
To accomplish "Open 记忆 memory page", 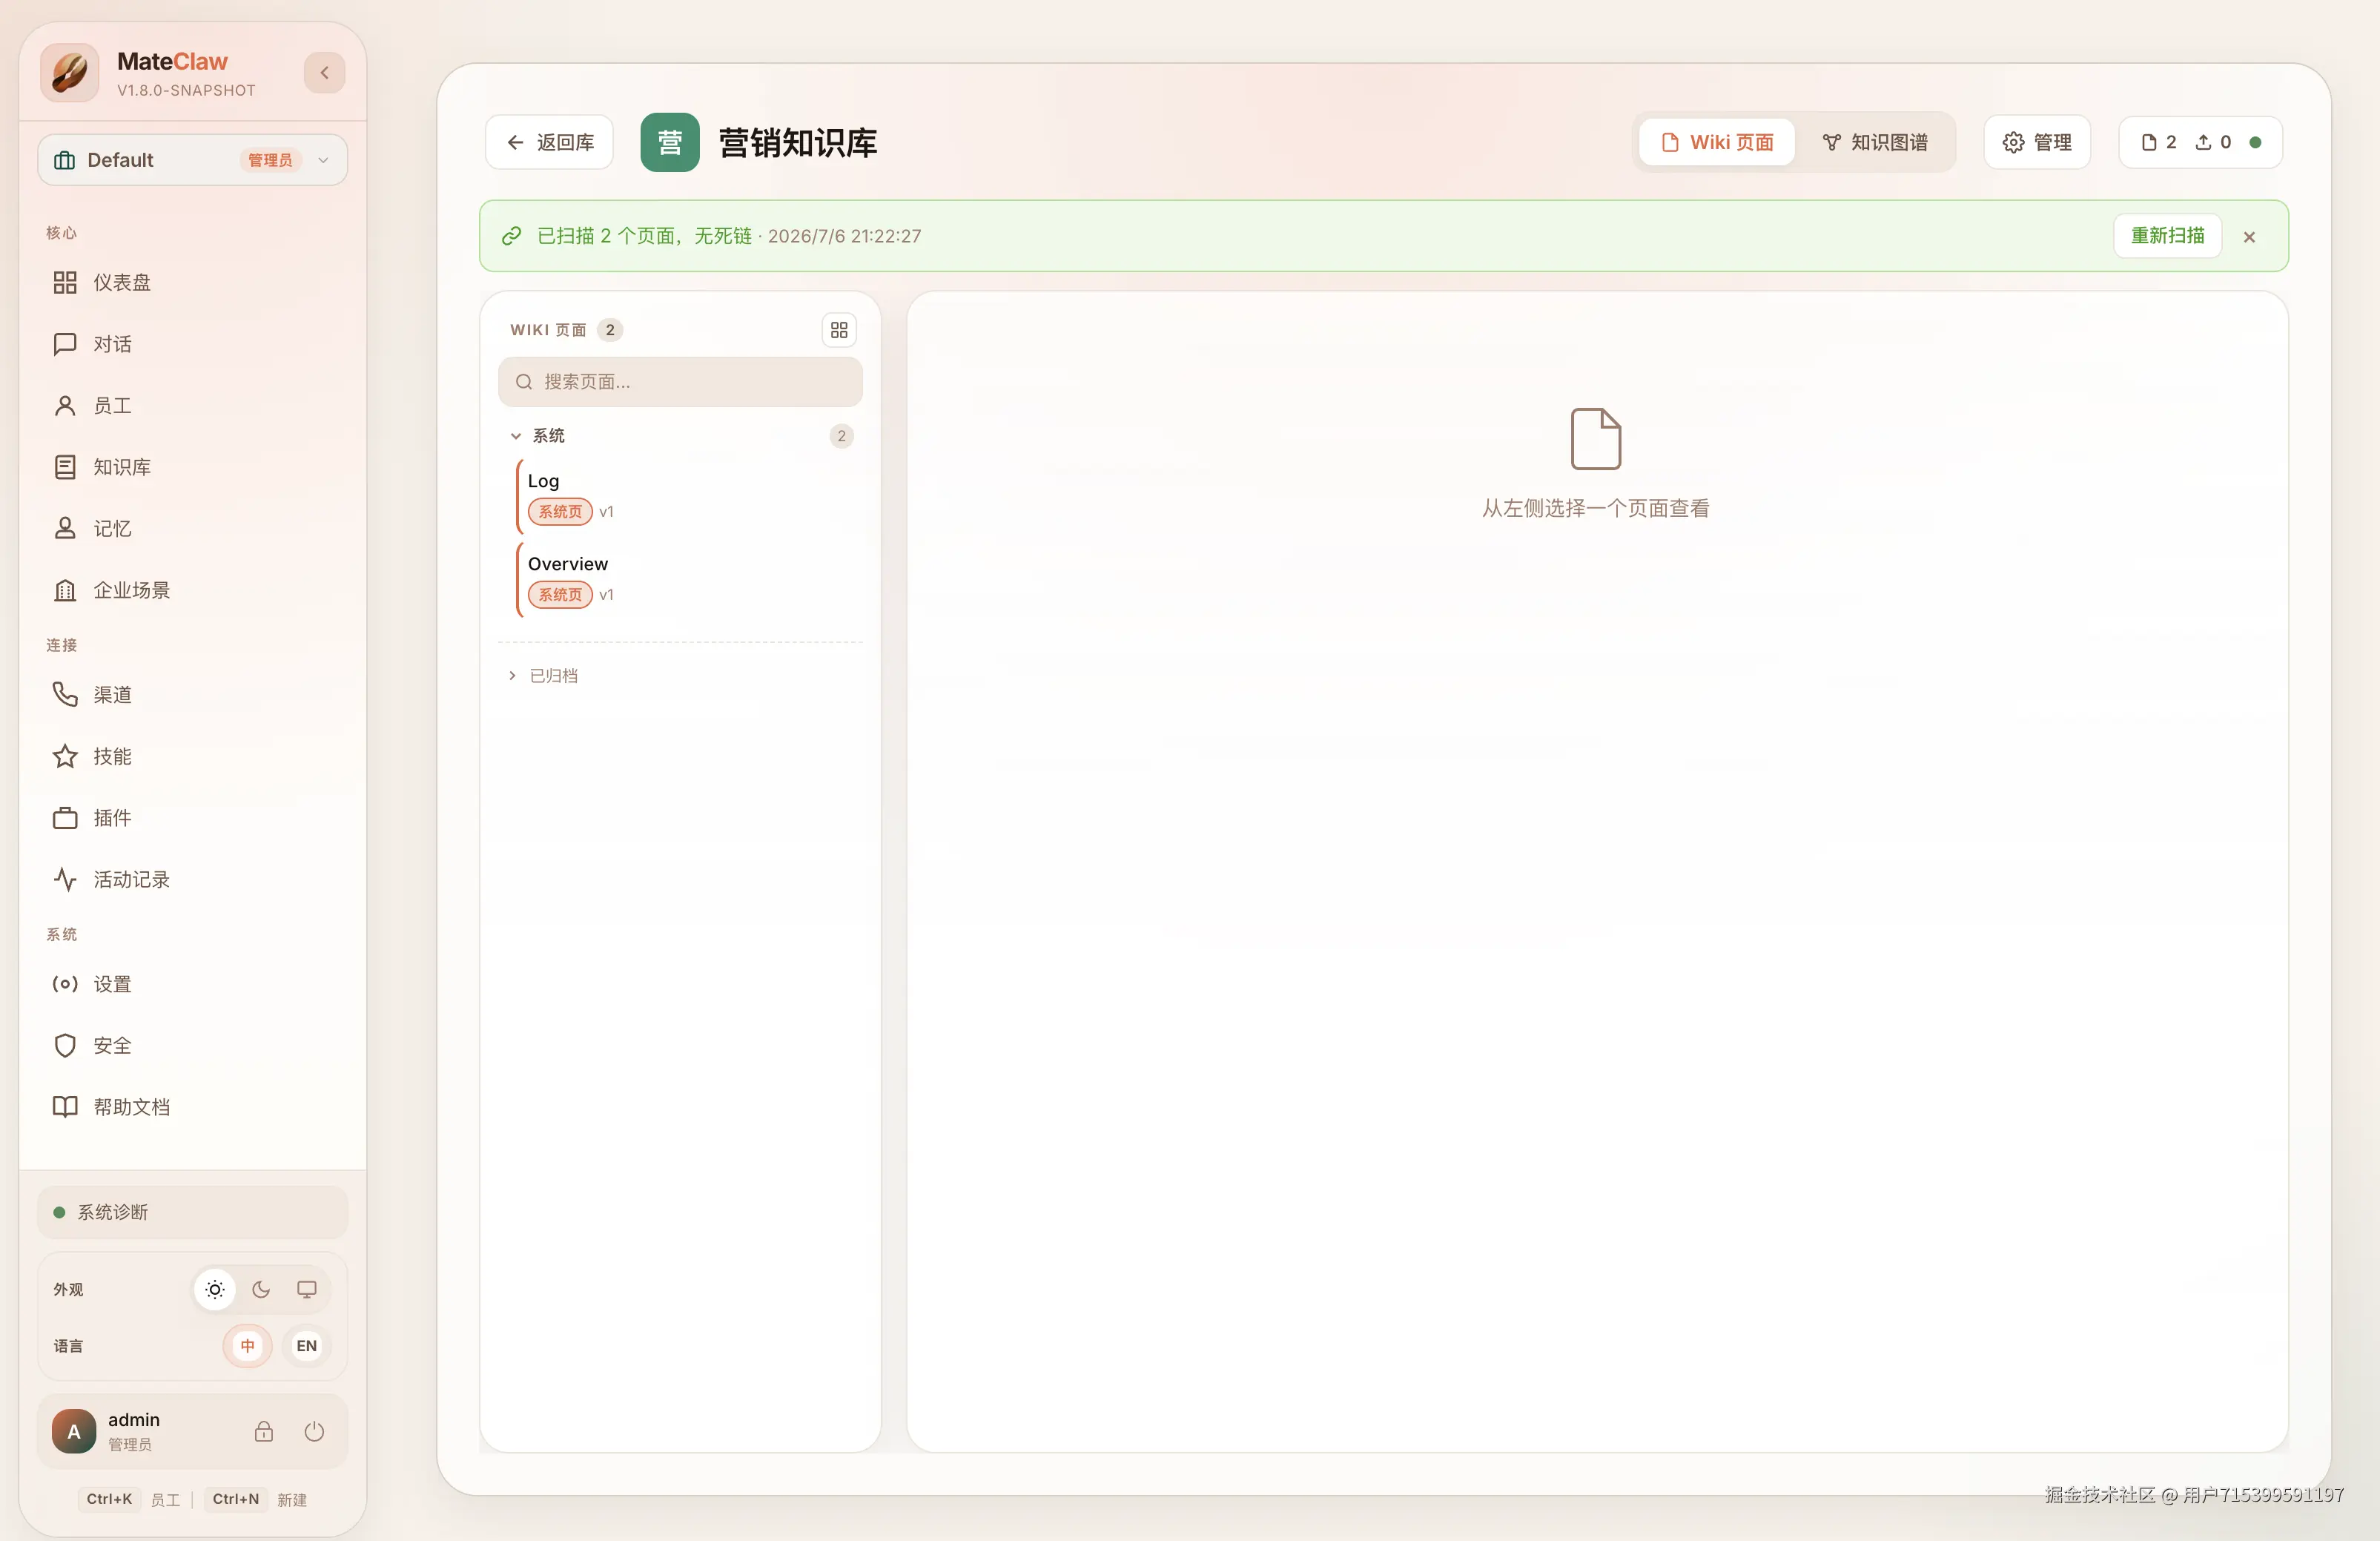I will 192,529.
